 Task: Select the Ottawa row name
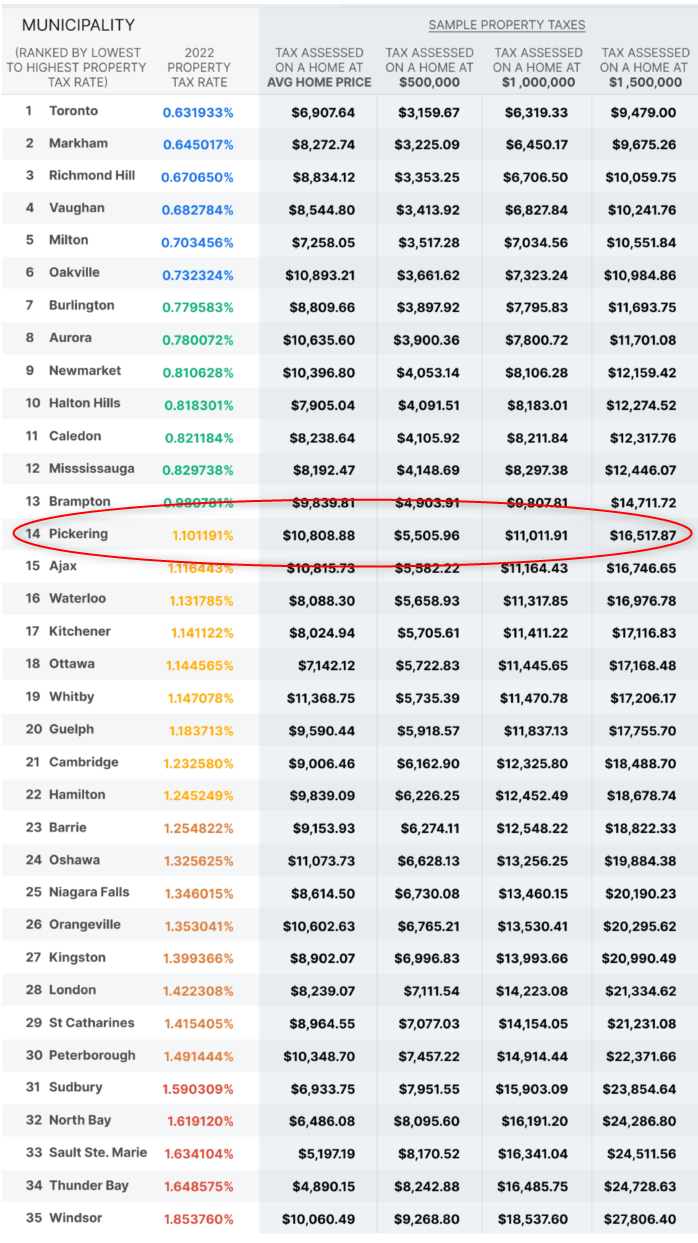tap(72, 664)
